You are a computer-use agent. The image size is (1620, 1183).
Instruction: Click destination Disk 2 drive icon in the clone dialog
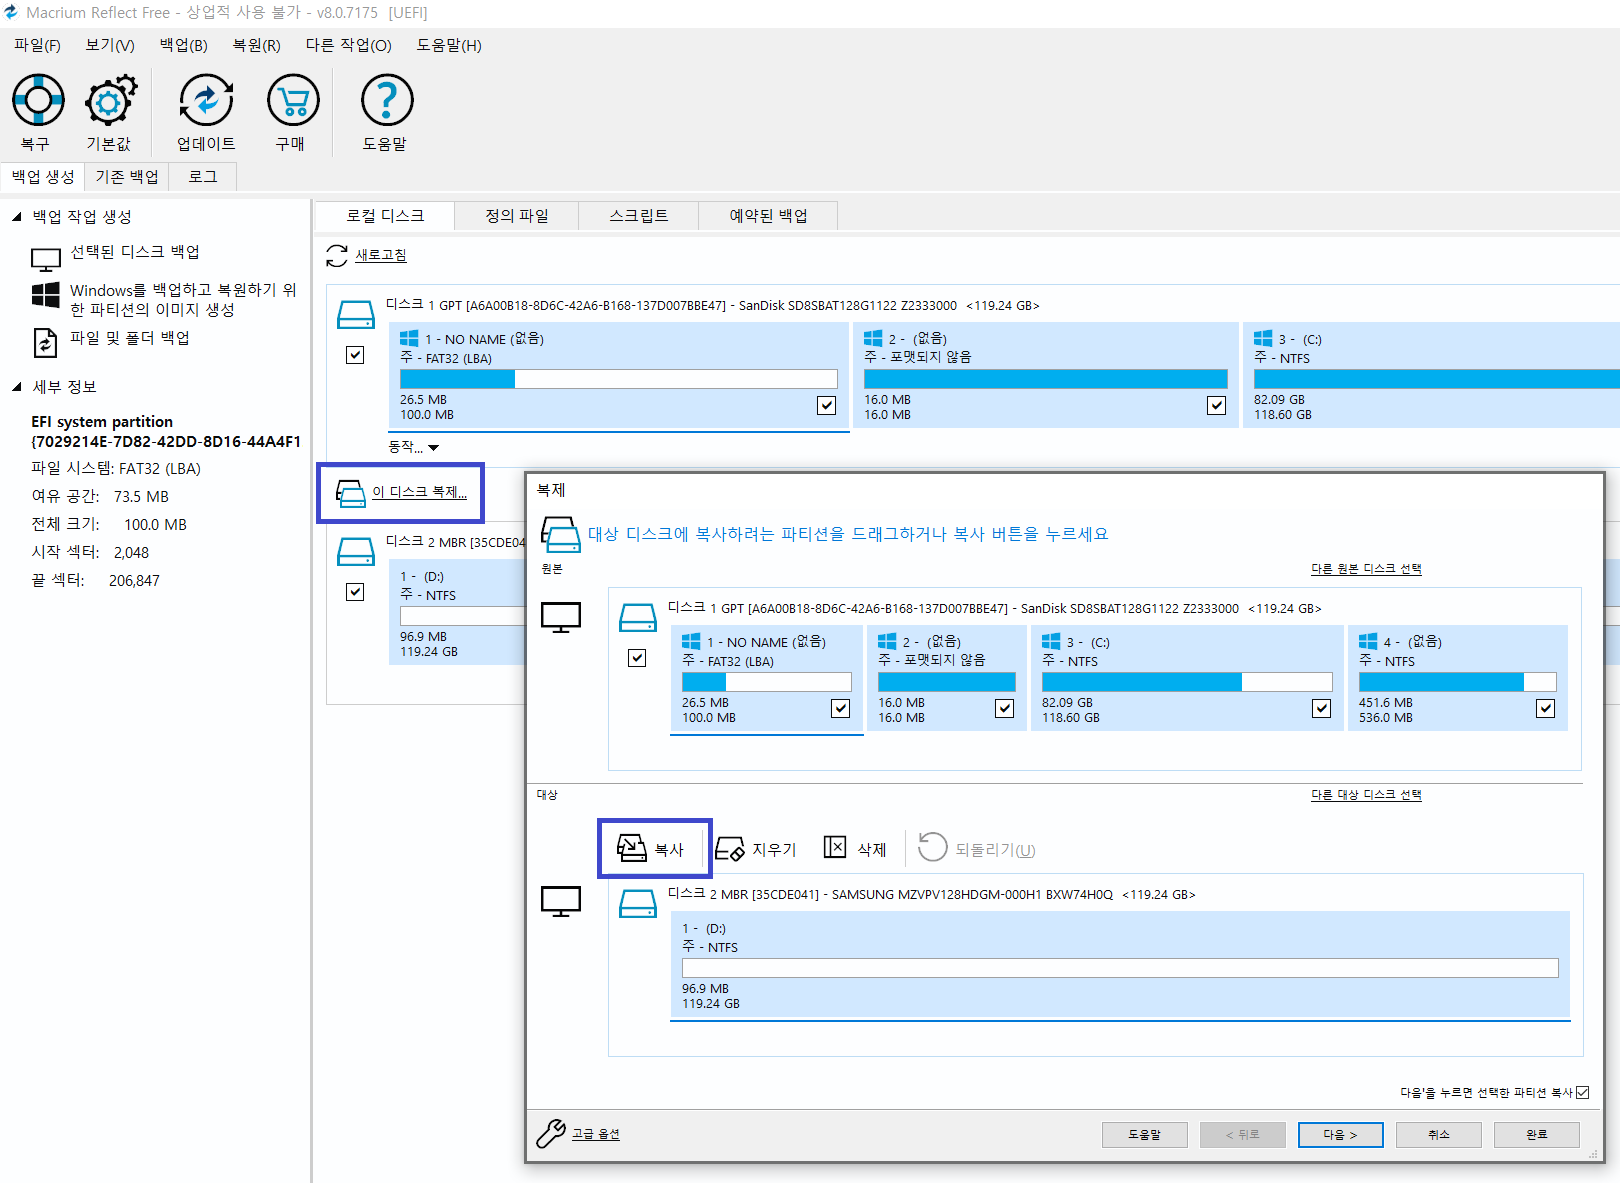[x=638, y=904]
